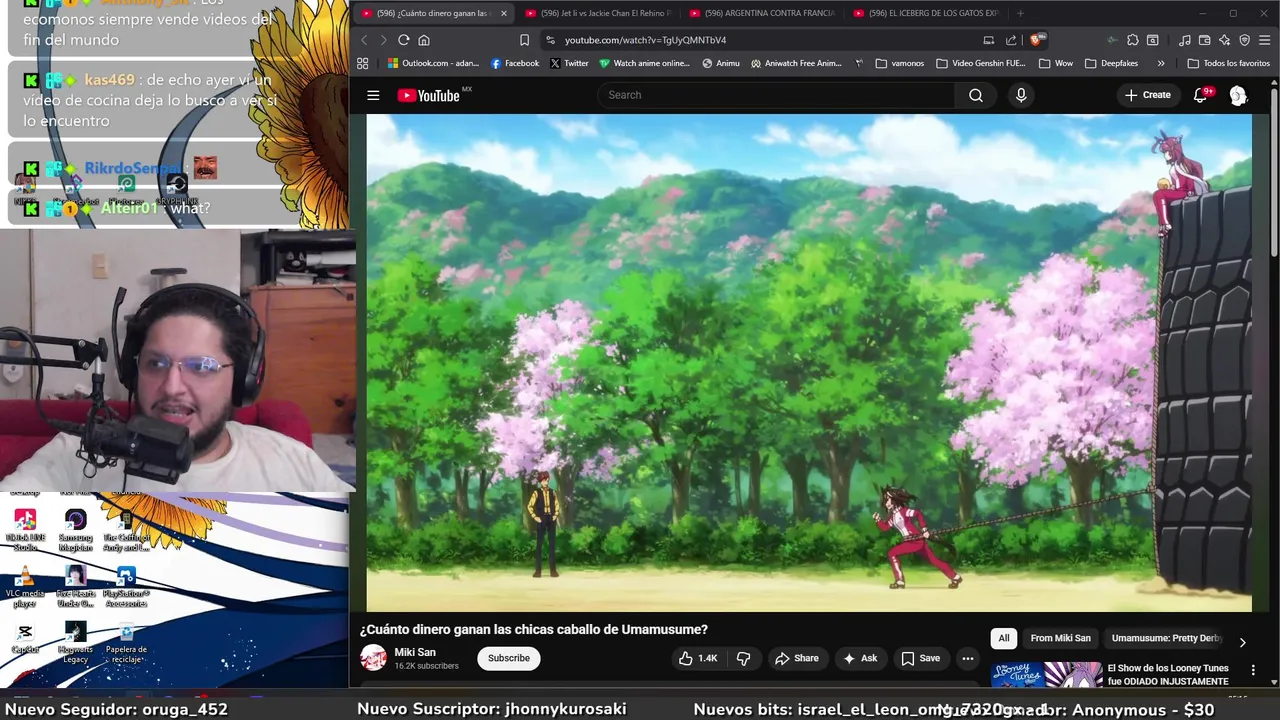Go back with browser back arrow
The height and width of the screenshot is (720, 1280).
[x=364, y=40]
